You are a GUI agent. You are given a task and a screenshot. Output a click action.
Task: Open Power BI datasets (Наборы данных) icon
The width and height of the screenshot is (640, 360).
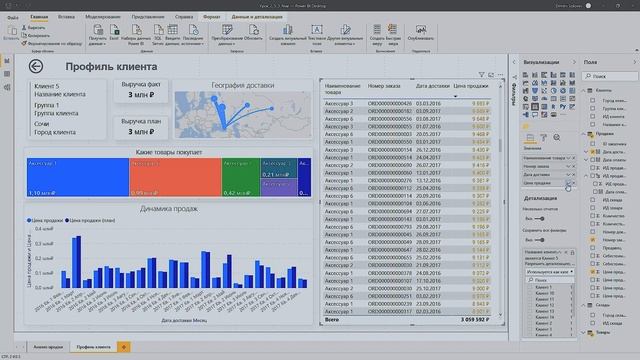pyautogui.click(x=136, y=30)
